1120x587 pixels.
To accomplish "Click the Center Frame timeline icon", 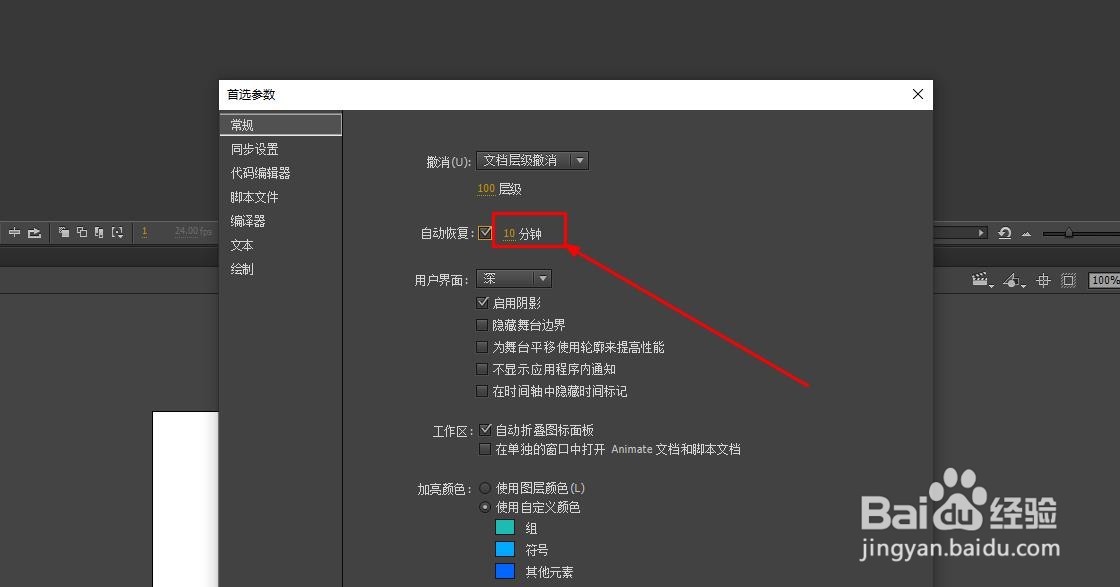I will point(14,233).
